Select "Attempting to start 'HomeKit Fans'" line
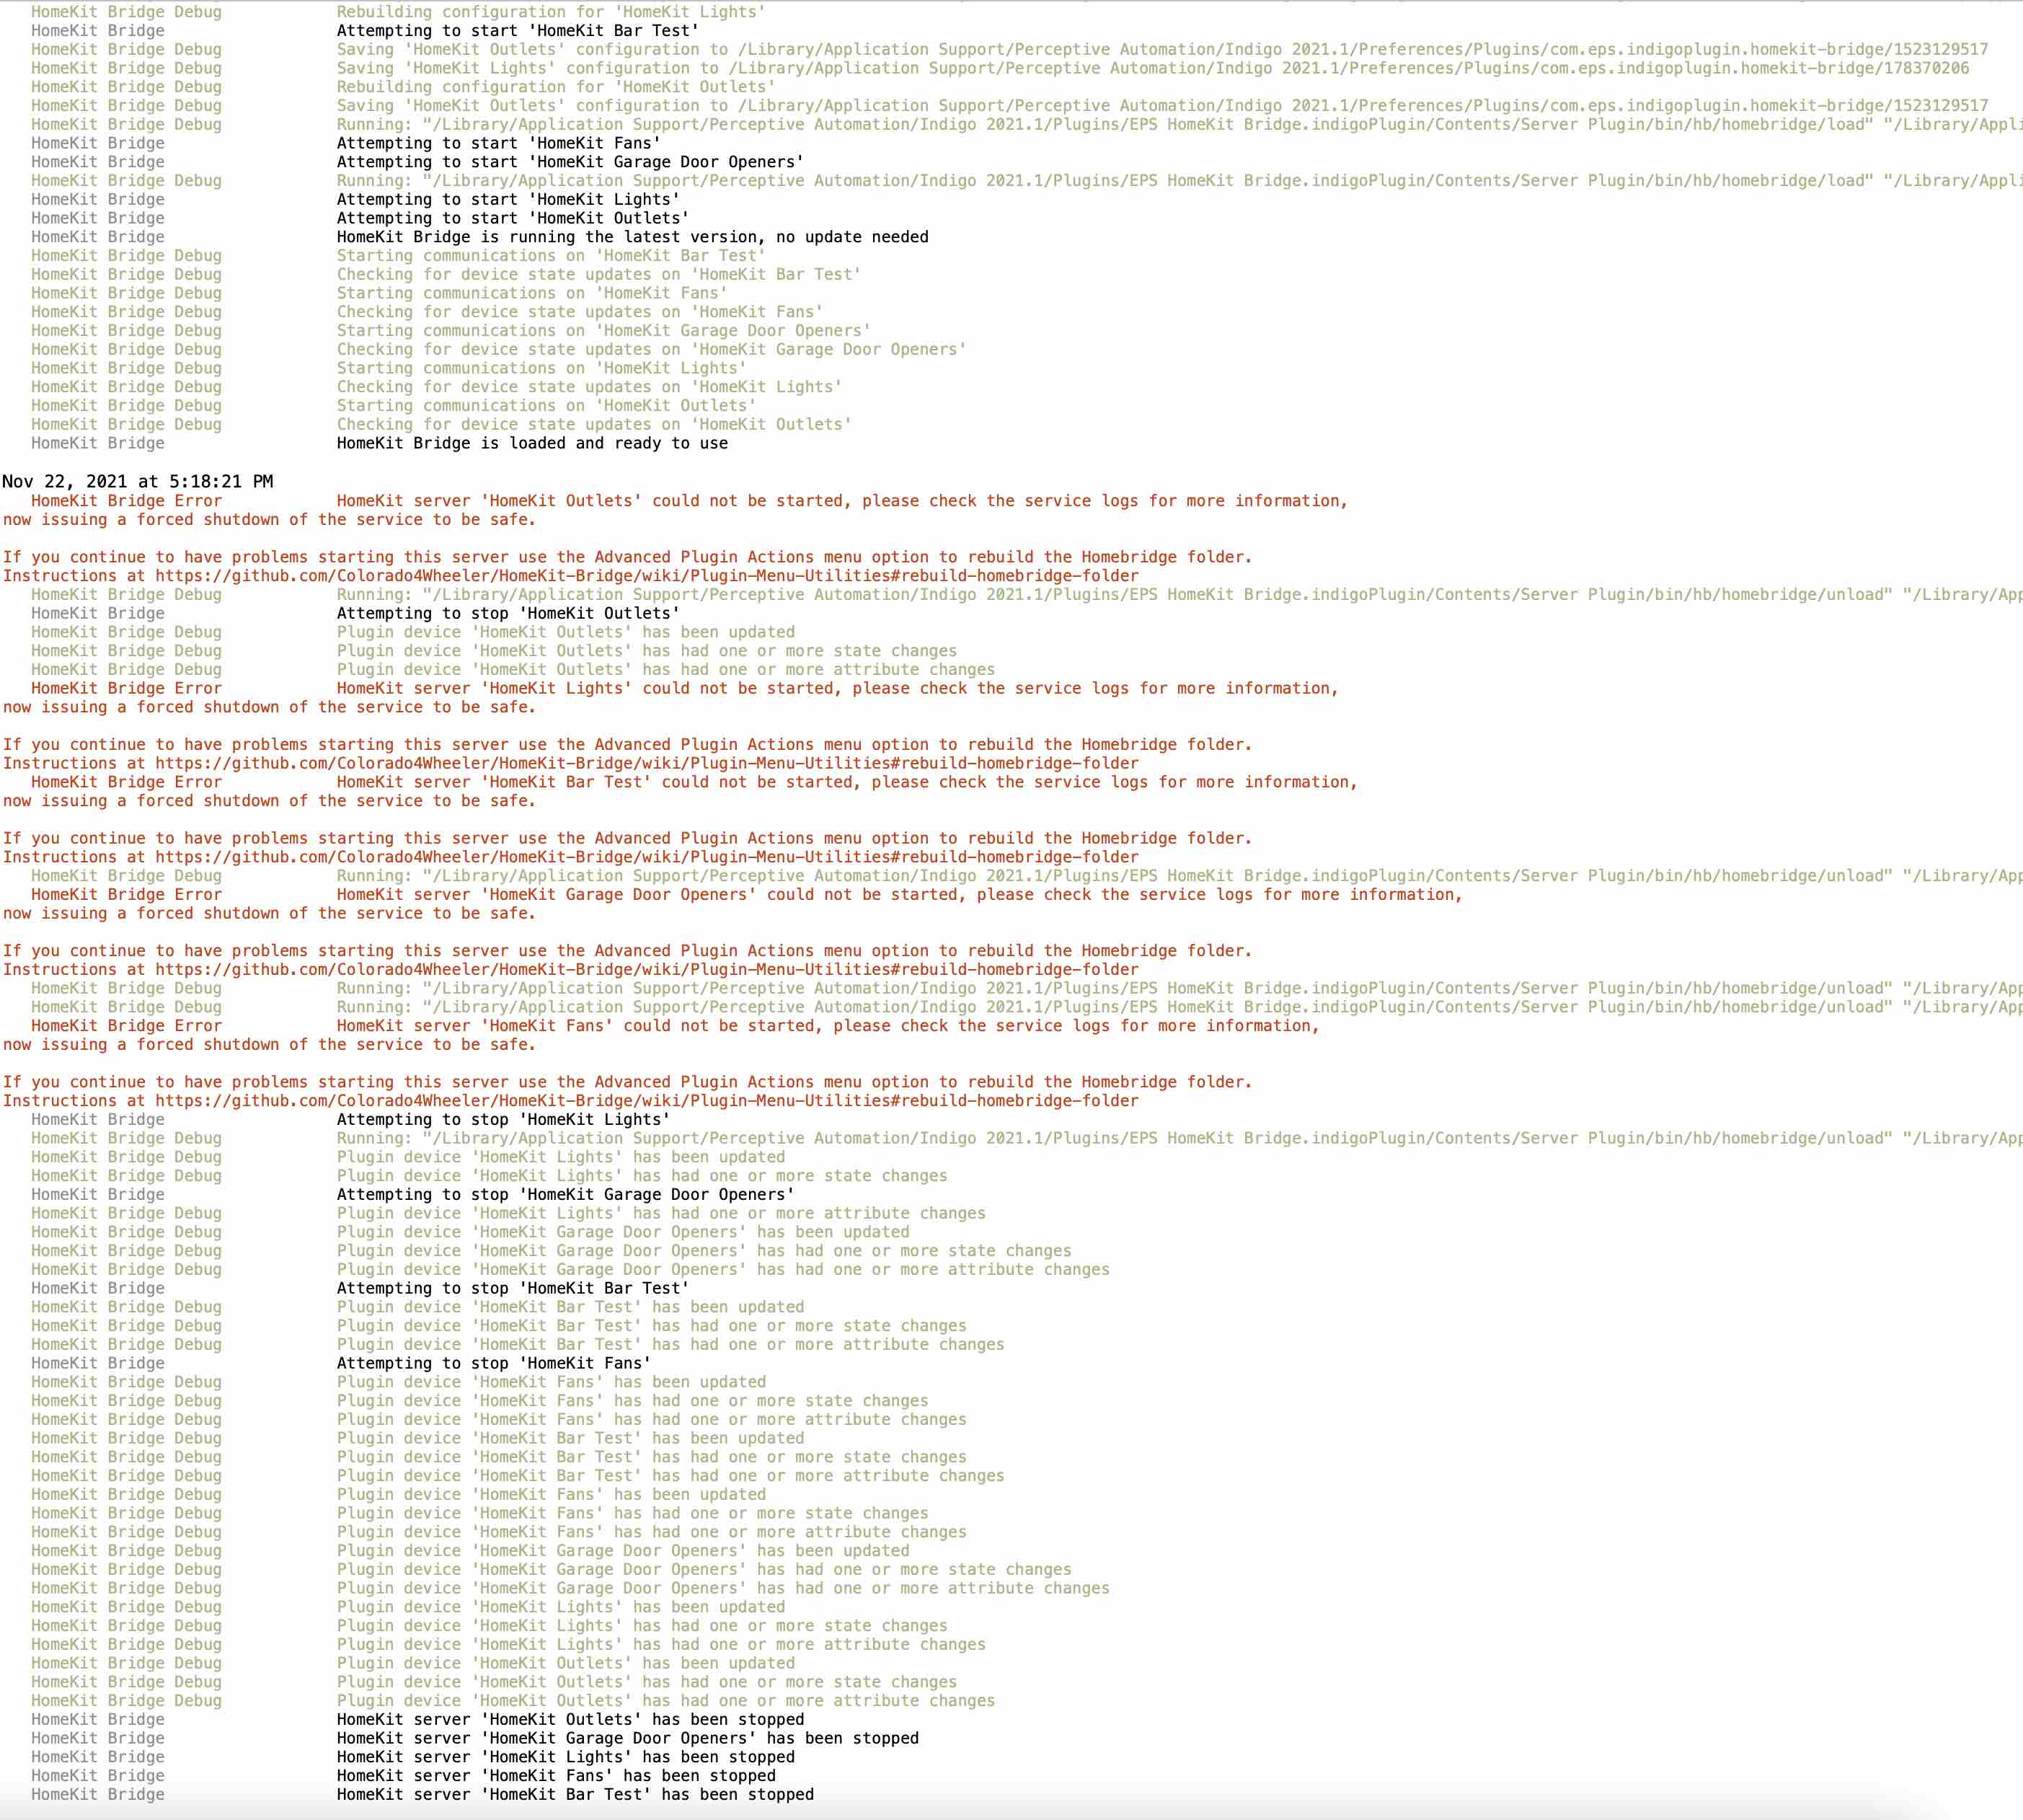 (499, 143)
